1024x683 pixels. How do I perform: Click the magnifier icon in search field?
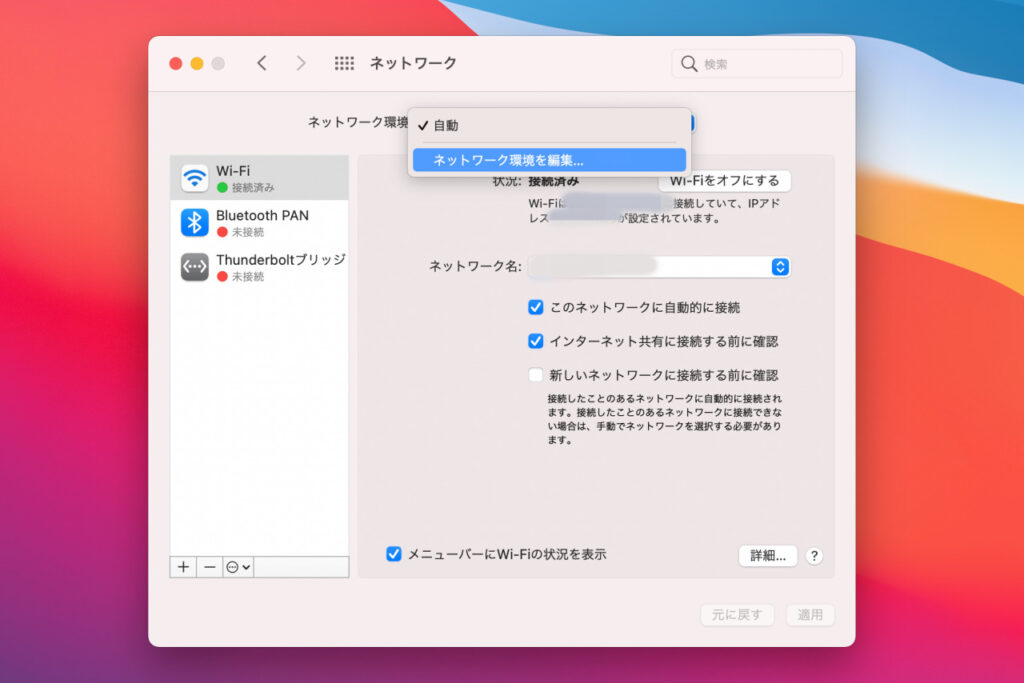[x=689, y=63]
